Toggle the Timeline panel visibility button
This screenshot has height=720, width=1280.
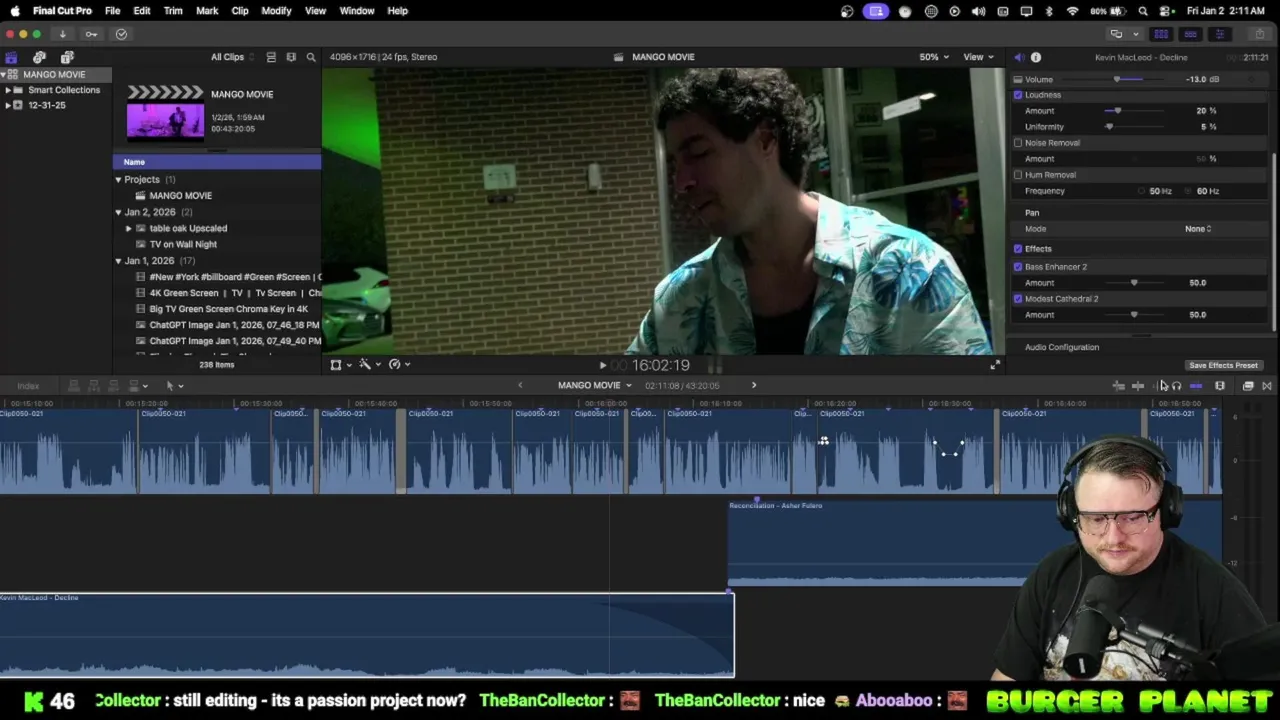tap(1190, 34)
